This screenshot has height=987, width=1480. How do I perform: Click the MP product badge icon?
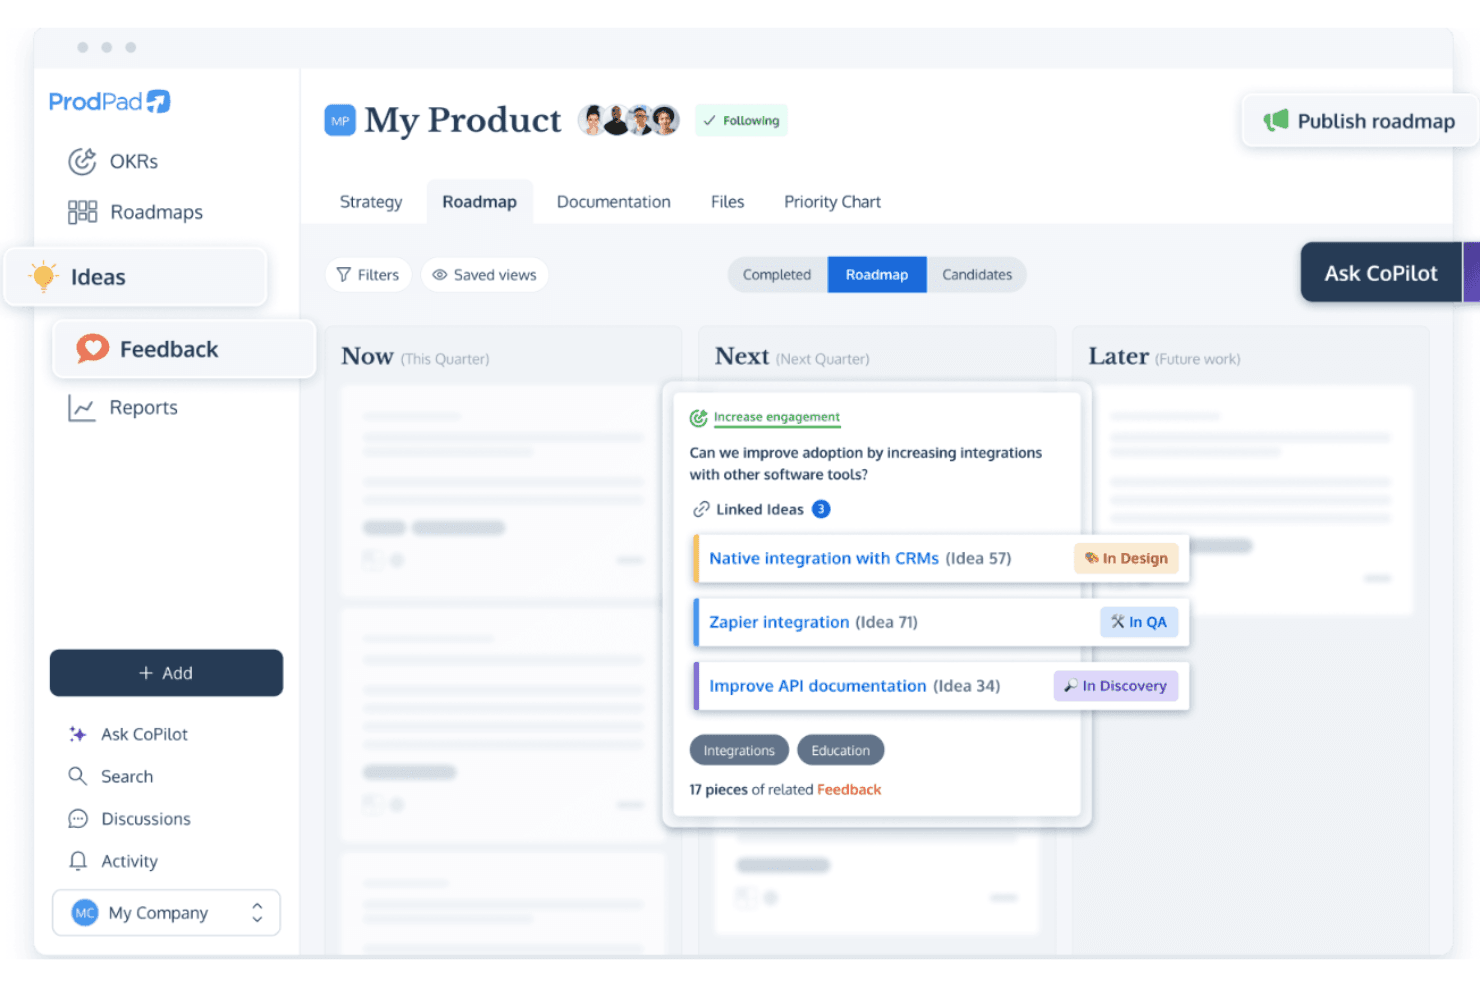(x=340, y=120)
